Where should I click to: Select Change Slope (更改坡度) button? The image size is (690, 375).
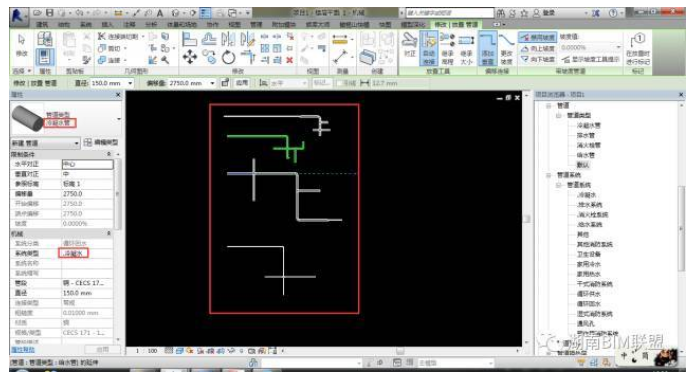[506, 48]
